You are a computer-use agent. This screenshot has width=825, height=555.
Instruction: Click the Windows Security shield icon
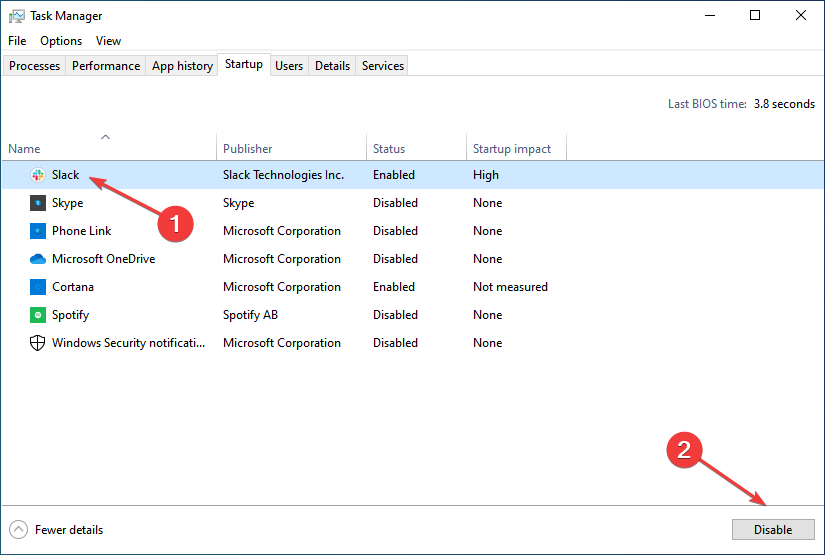(x=37, y=343)
